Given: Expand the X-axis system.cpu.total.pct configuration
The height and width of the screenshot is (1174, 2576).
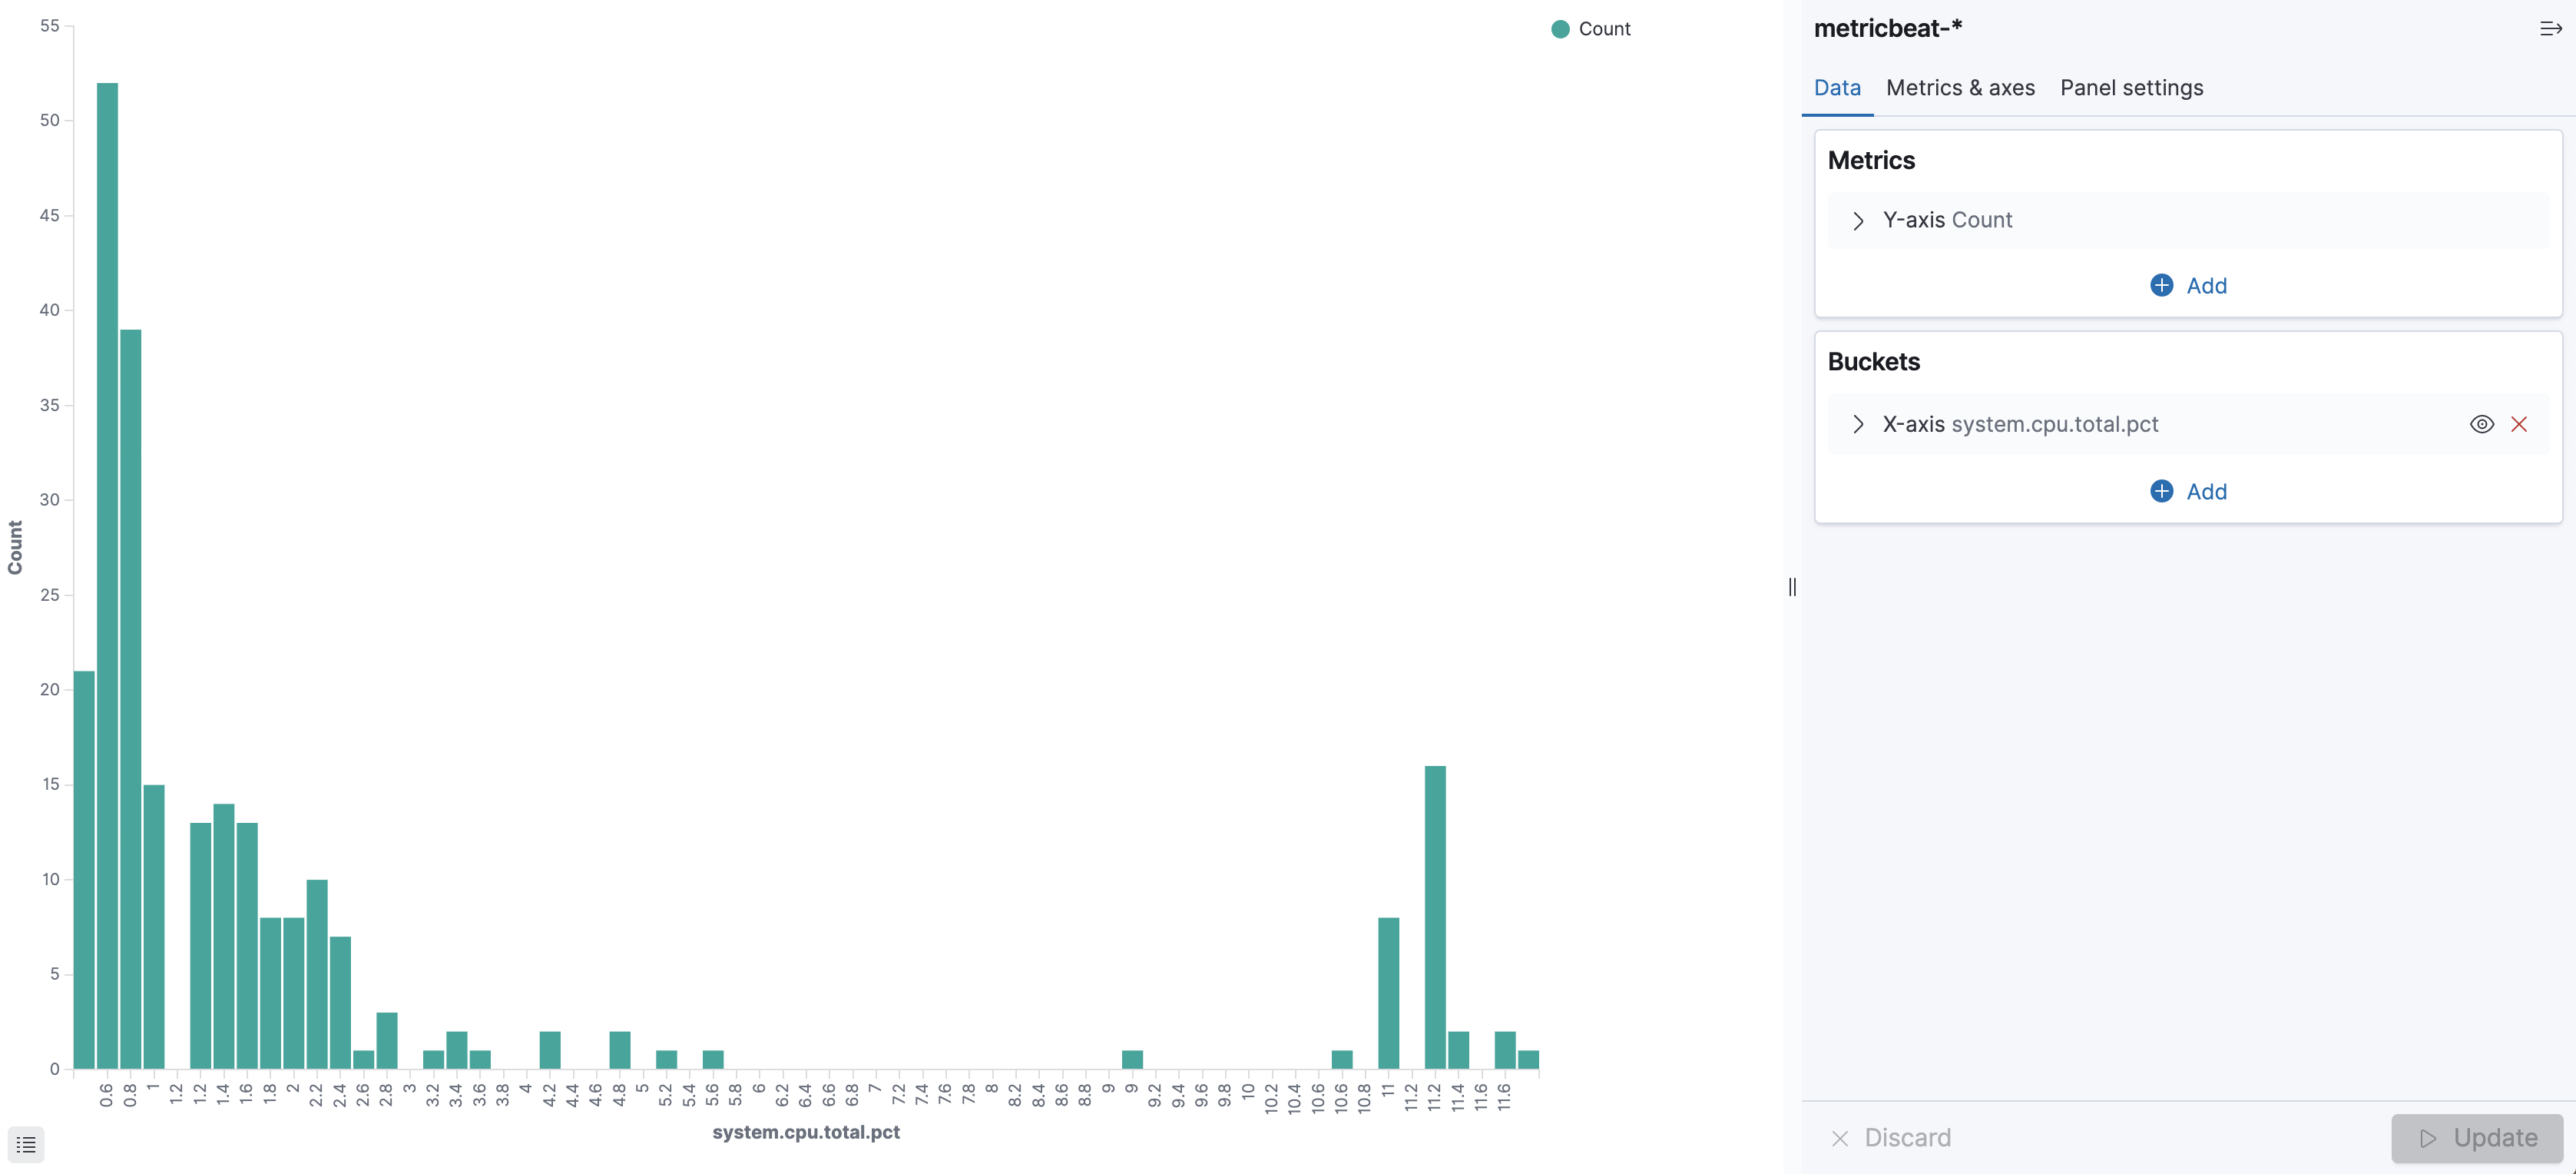Looking at the screenshot, I should (1859, 424).
